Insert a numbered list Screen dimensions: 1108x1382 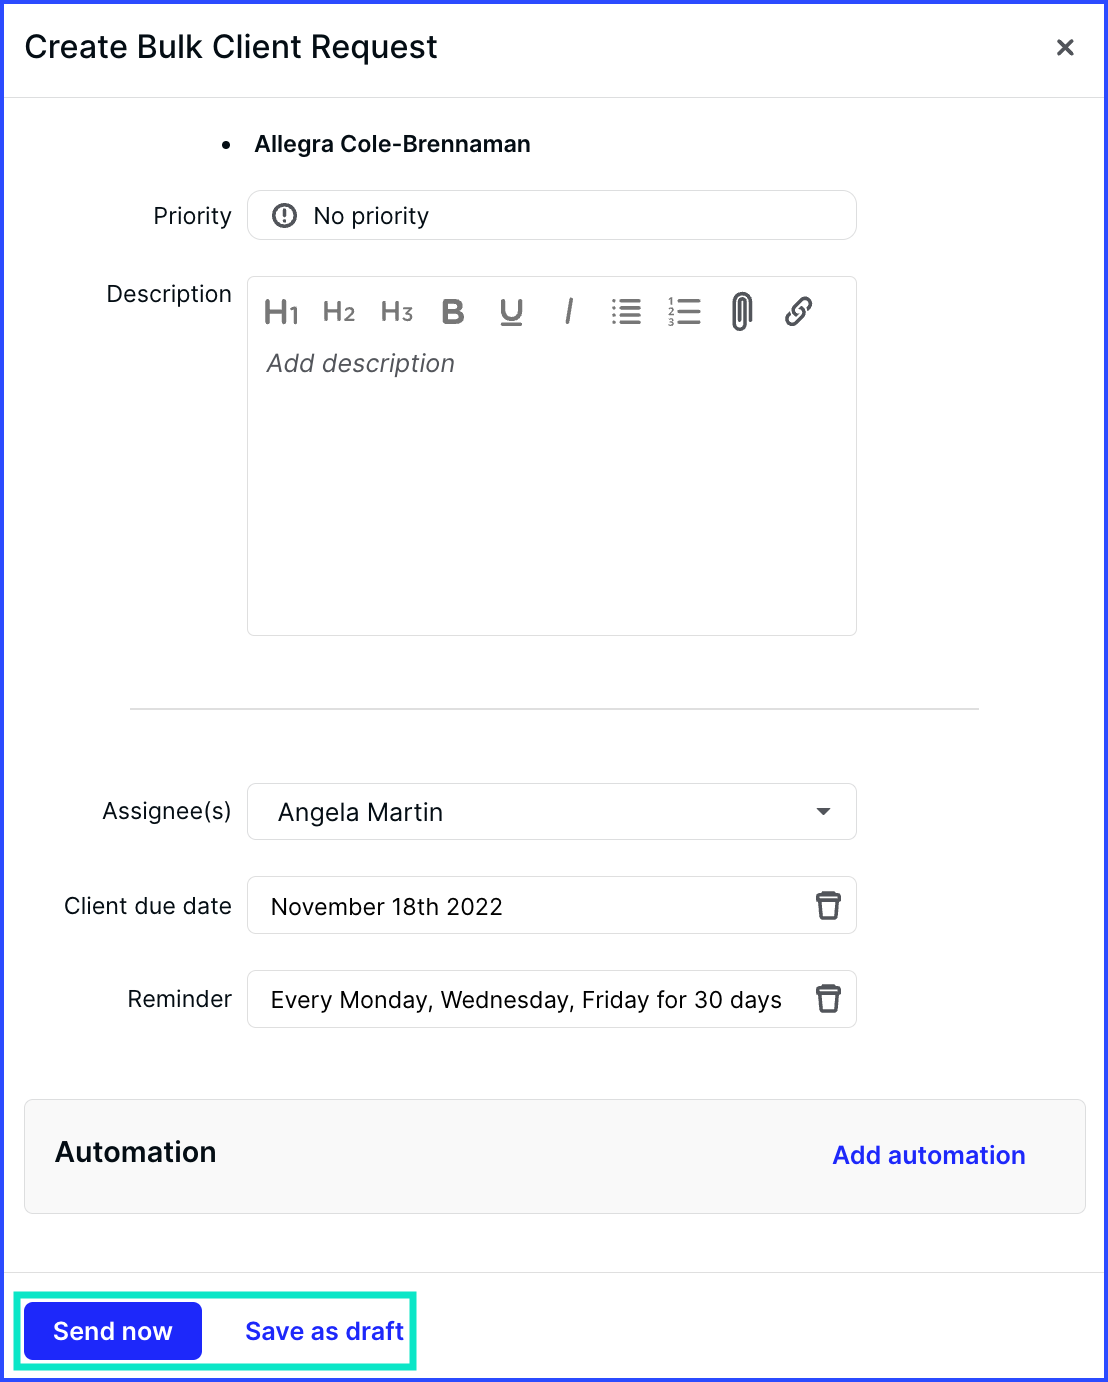point(684,312)
